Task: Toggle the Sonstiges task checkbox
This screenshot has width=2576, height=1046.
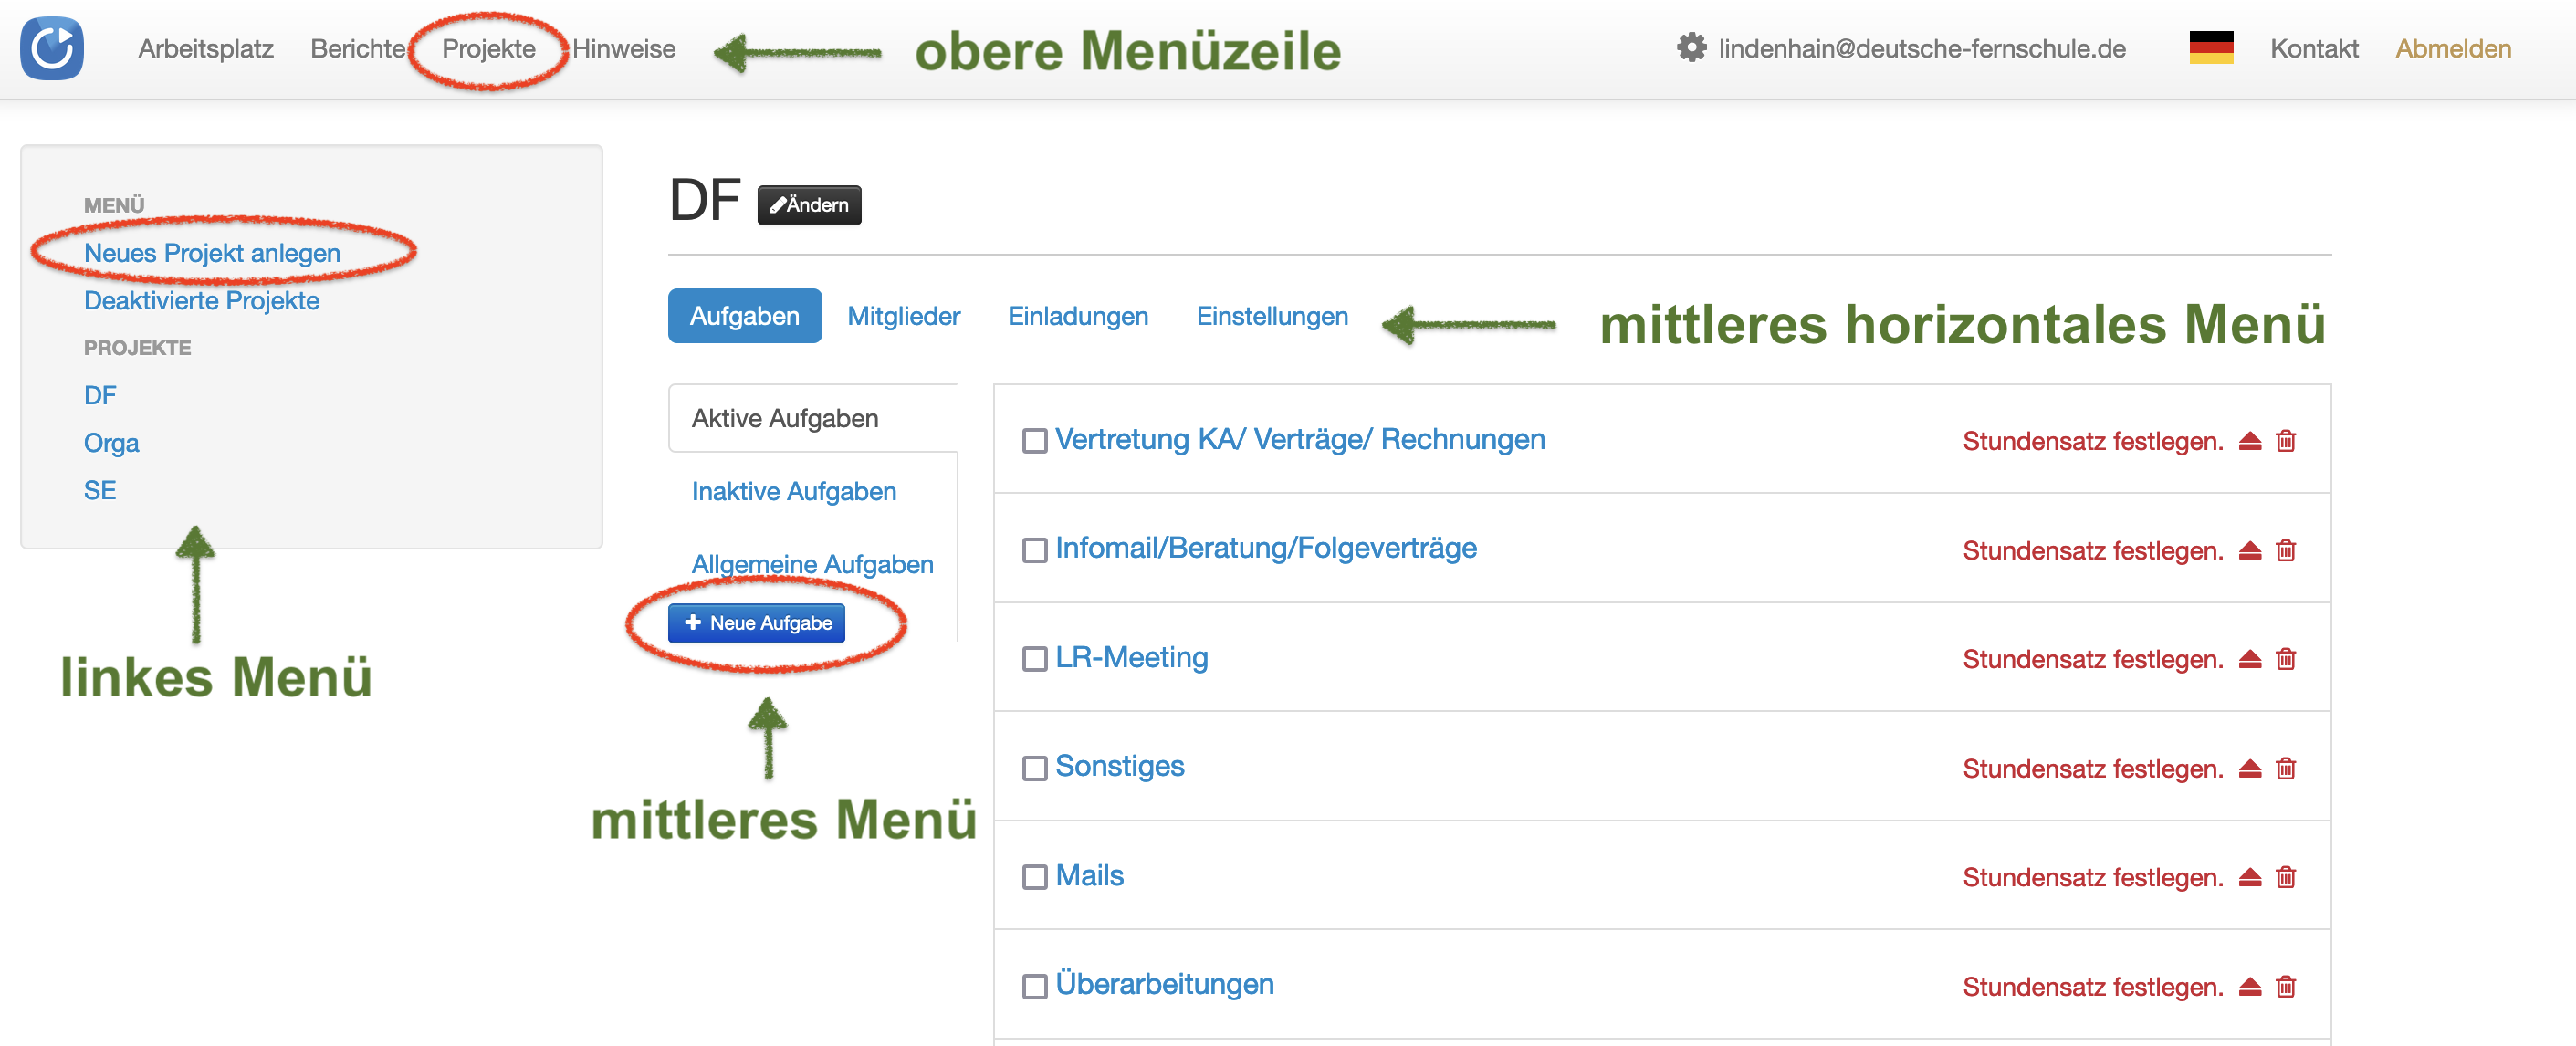Action: (1034, 768)
